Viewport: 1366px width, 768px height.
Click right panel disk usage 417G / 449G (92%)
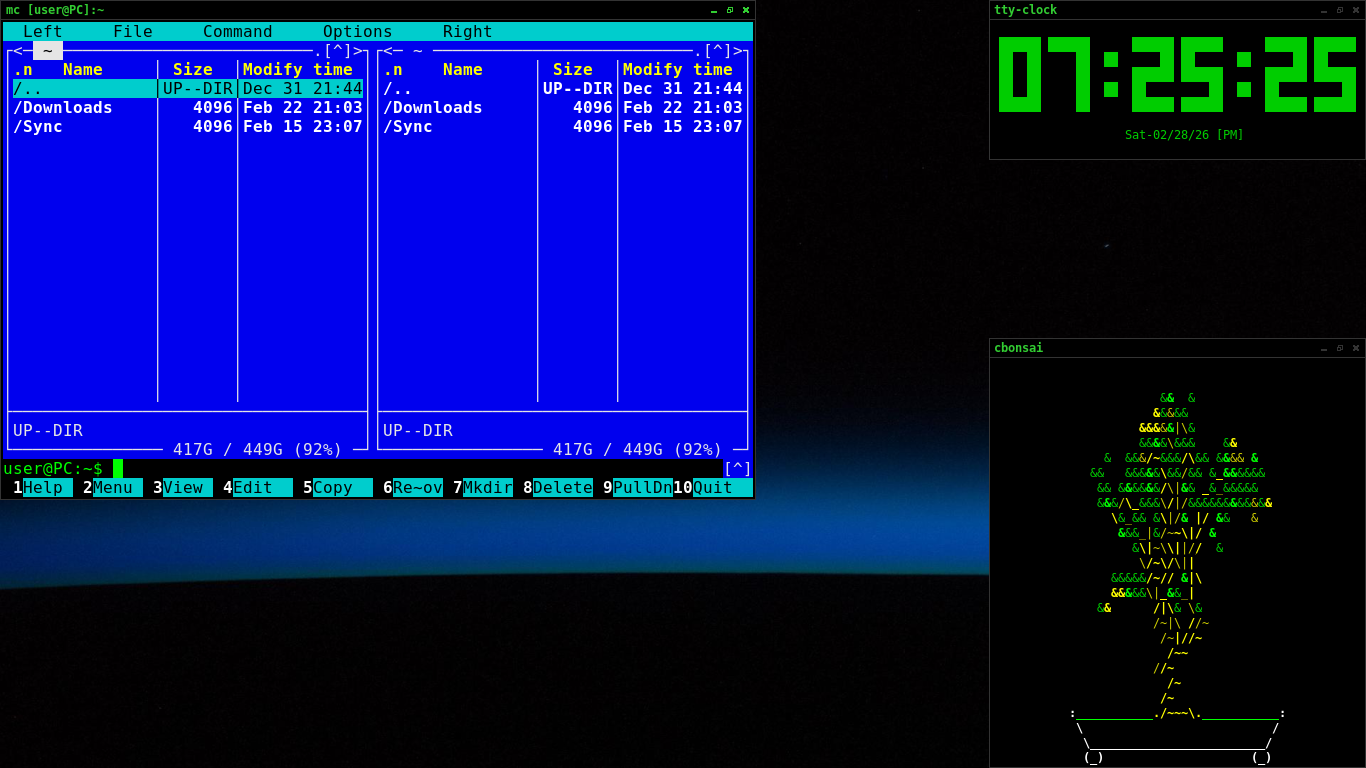pyautogui.click(x=638, y=450)
